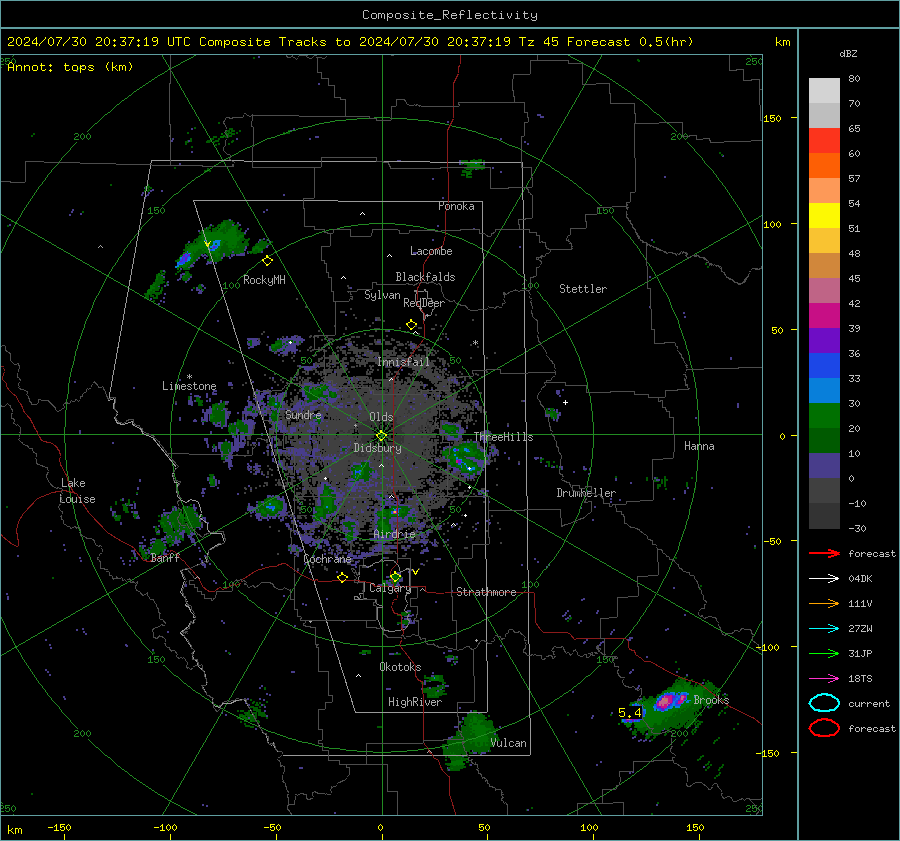Select the 33 dBZ blue swatch

(824, 391)
